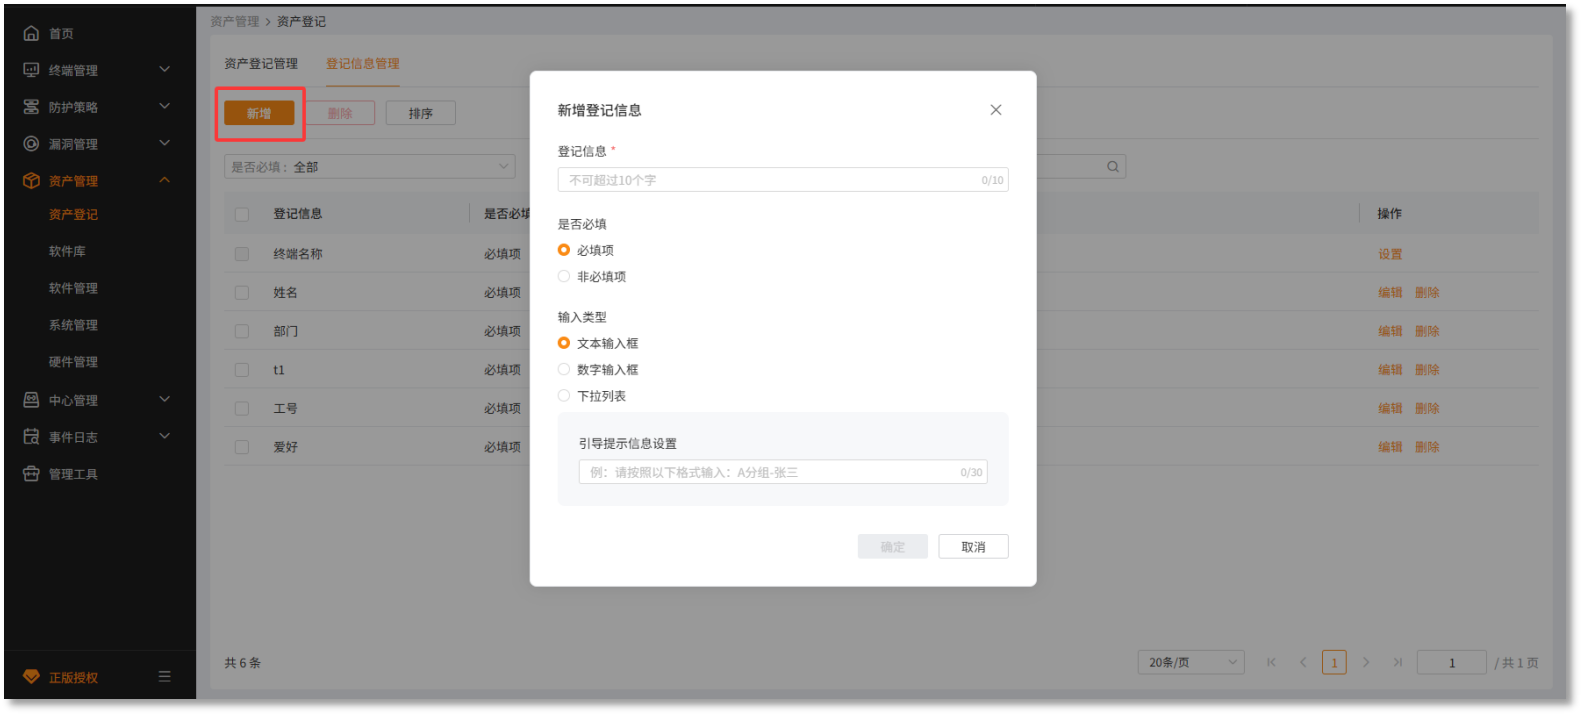1583x717 pixels.
Task: Expand the 中心管理 menu chevron
Action: [165, 399]
